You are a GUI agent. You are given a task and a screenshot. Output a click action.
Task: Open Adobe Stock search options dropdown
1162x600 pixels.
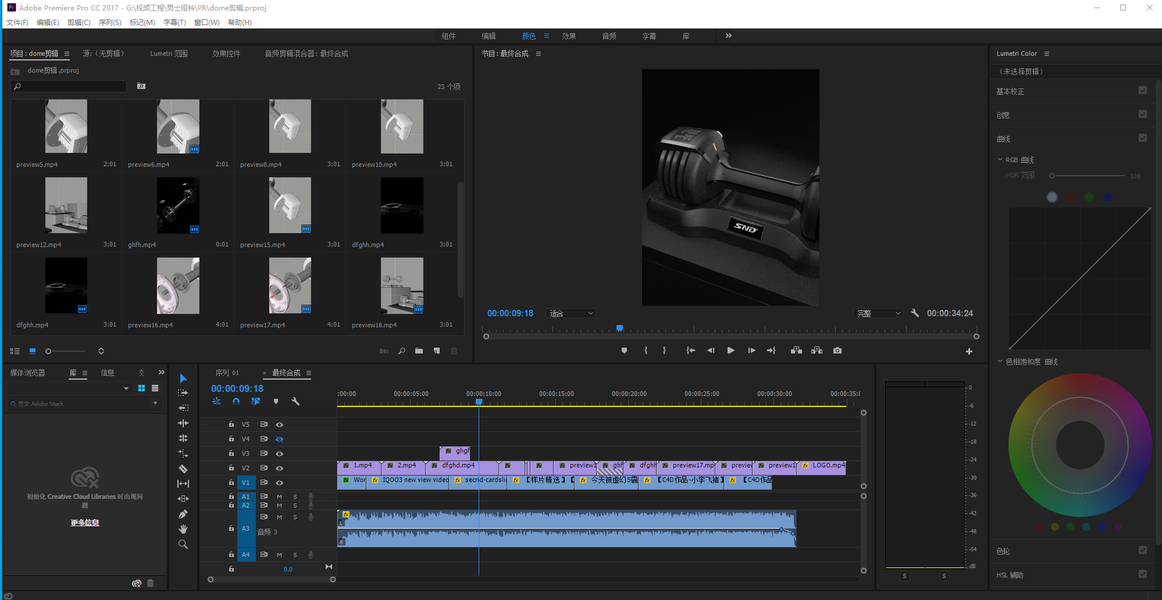tap(155, 404)
